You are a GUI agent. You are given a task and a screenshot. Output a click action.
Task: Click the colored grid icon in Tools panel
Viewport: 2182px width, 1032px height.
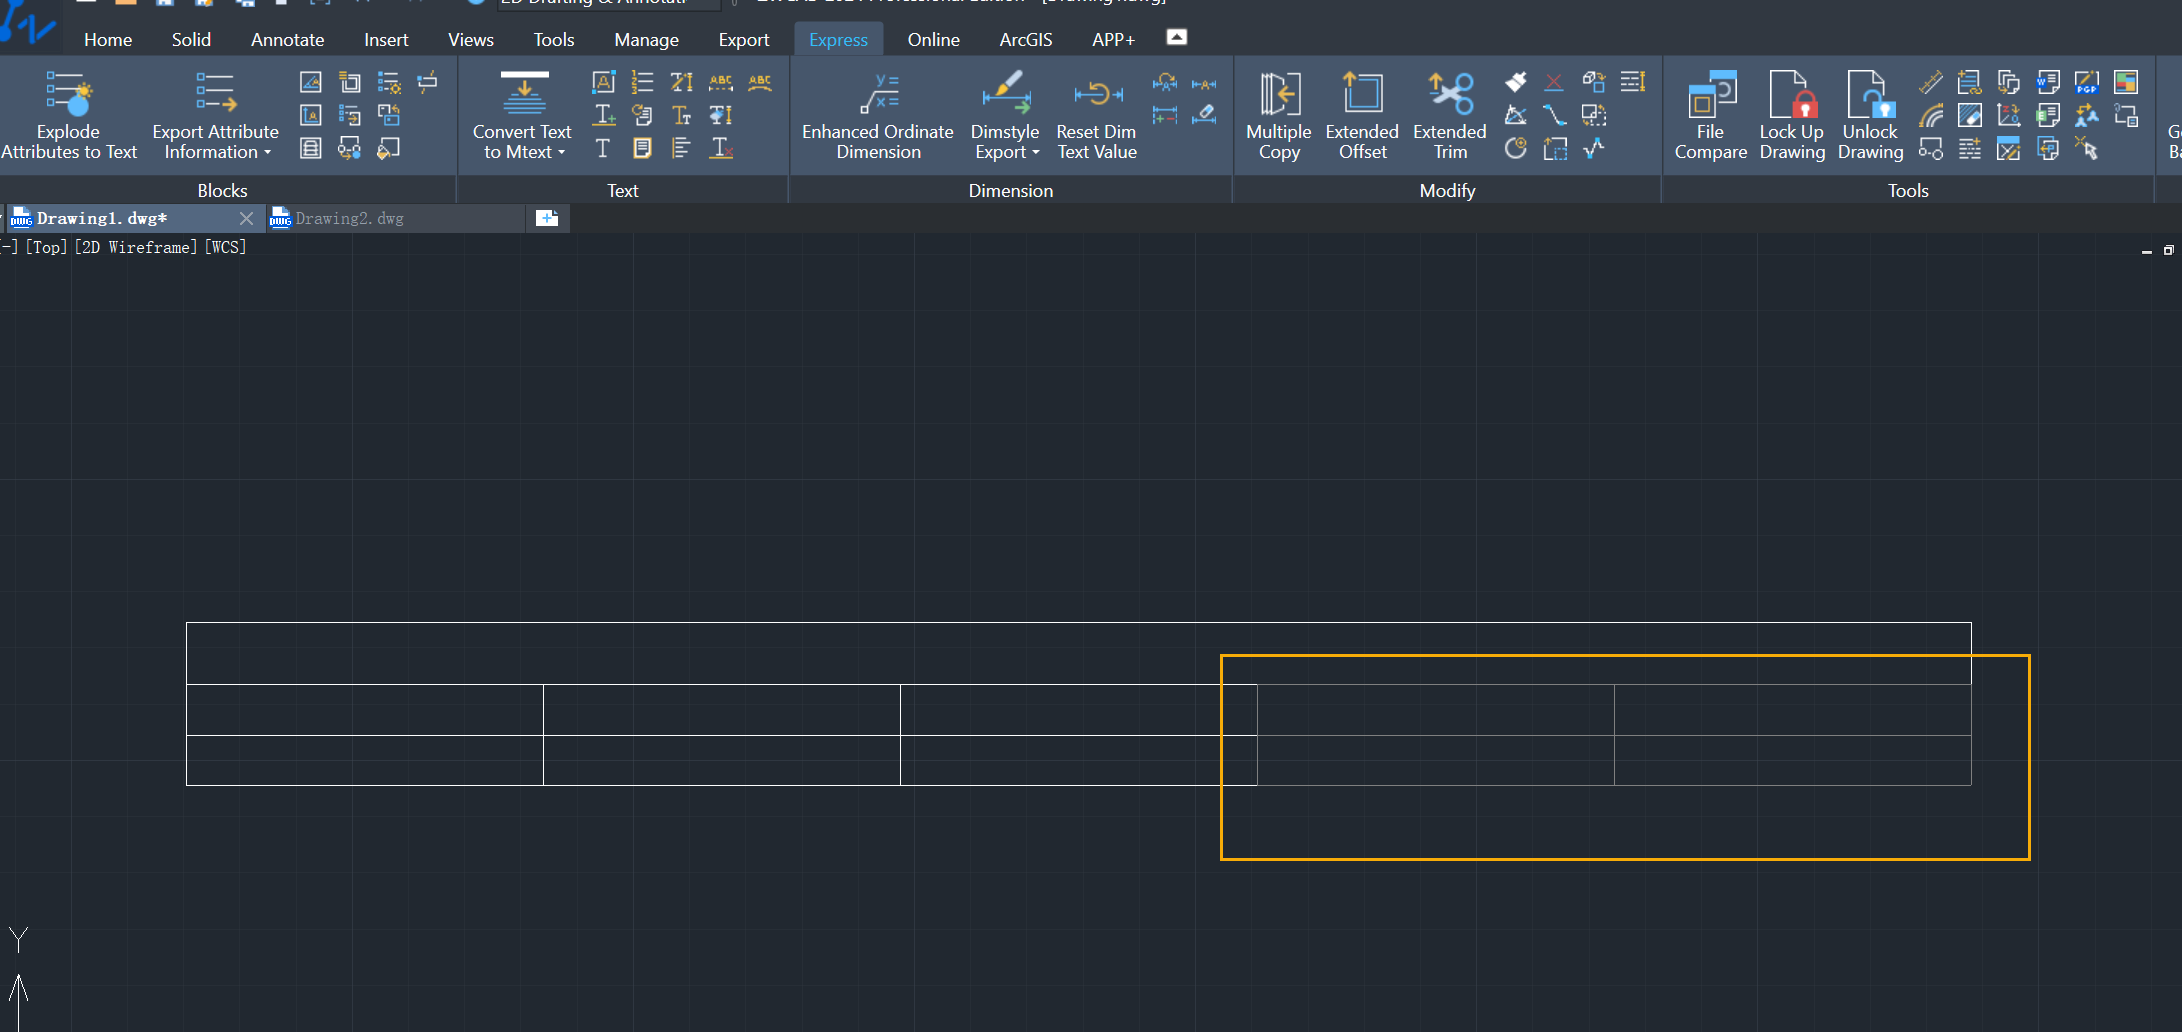[x=2126, y=82]
